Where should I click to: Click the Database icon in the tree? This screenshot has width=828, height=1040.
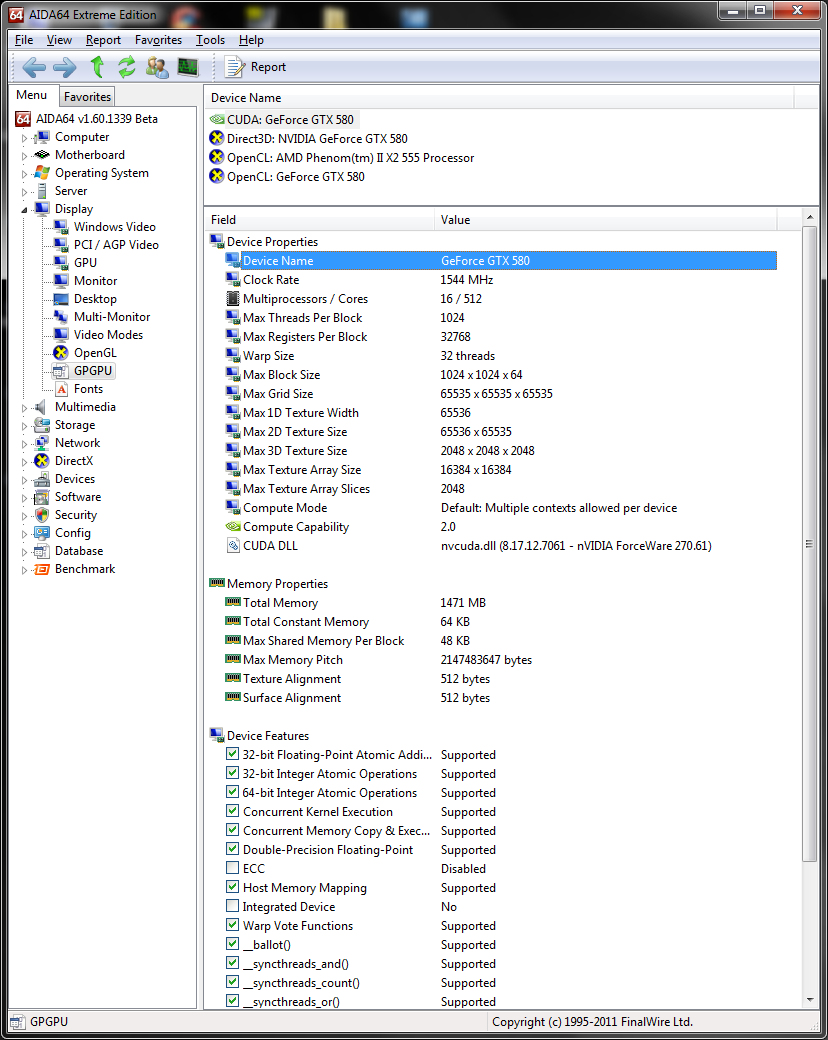(42, 551)
